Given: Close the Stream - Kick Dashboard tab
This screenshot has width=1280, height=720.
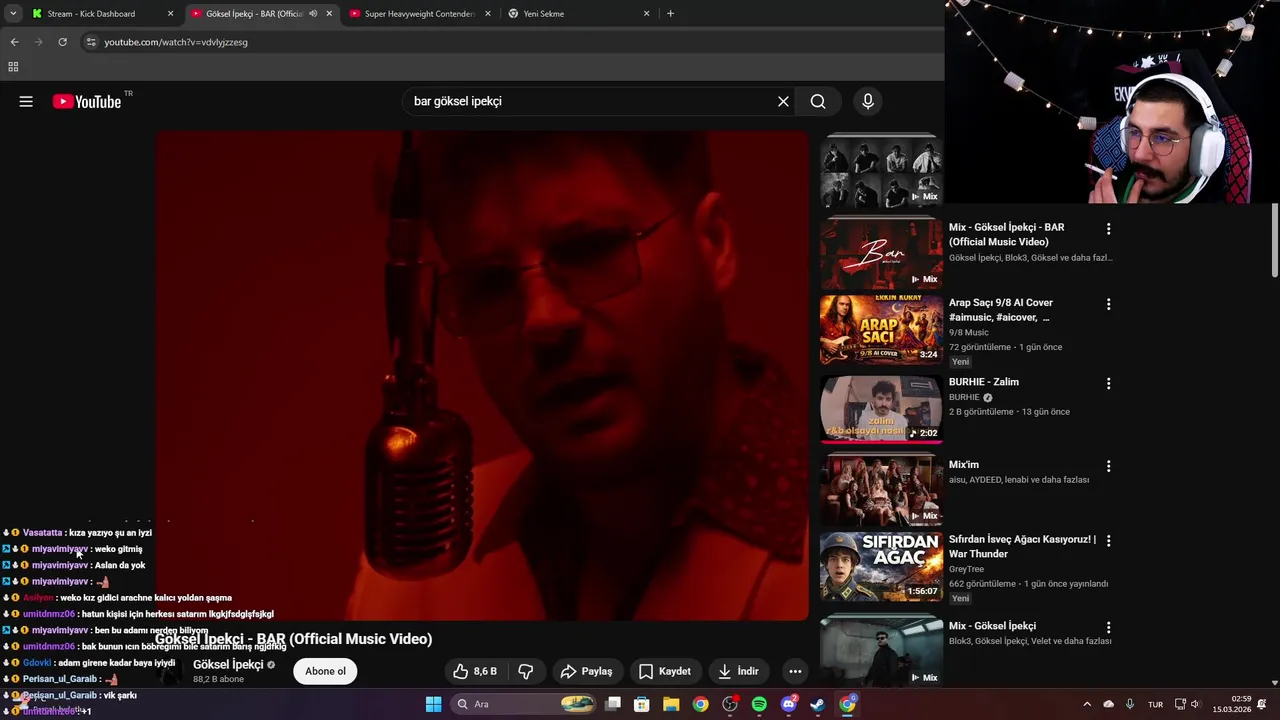Looking at the screenshot, I should point(170,14).
